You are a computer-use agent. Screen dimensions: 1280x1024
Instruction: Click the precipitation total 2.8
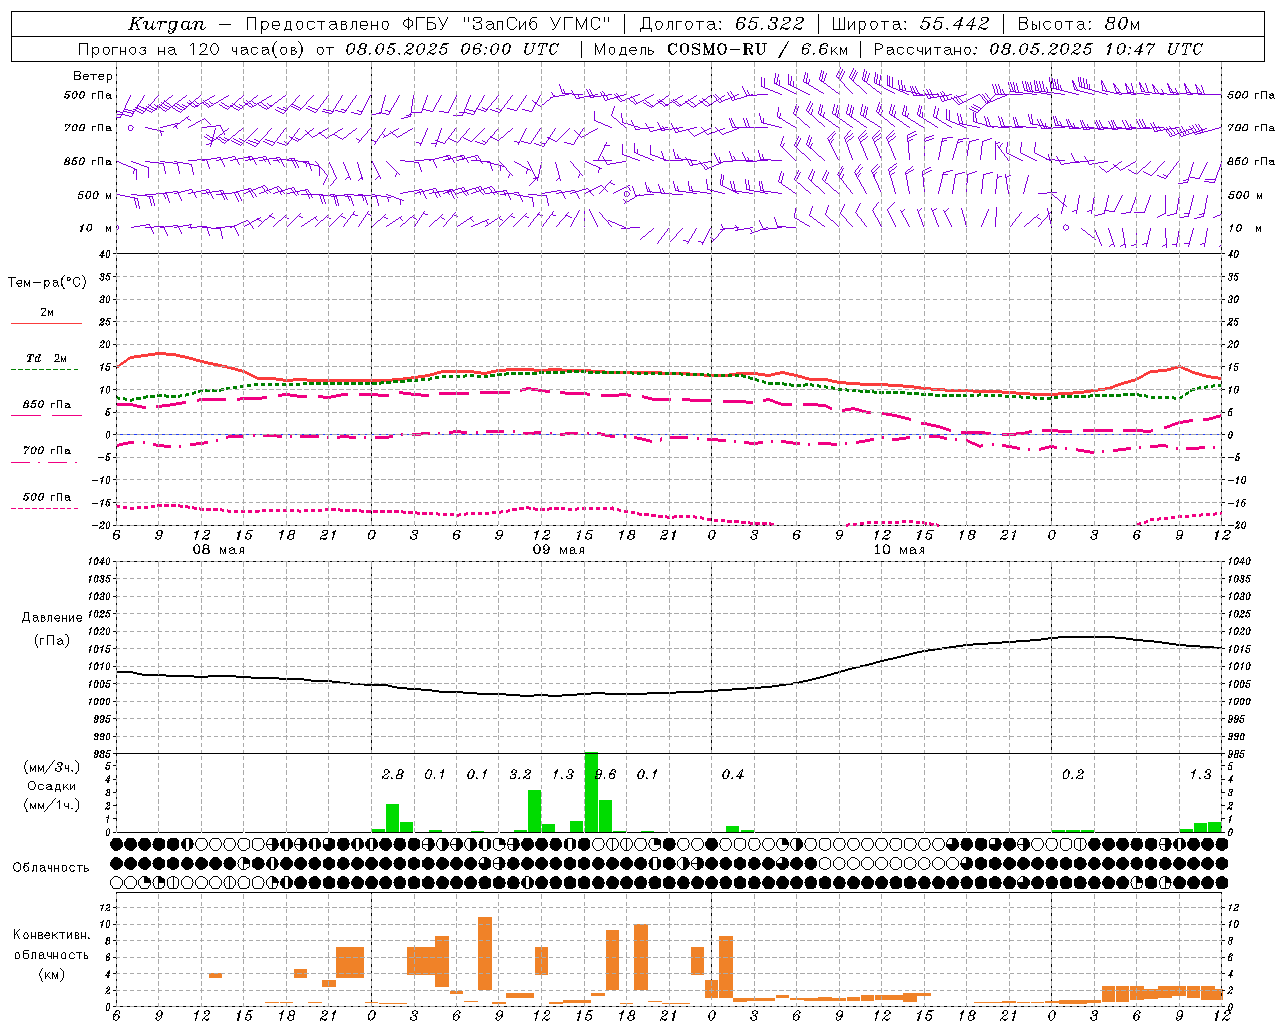[x=393, y=774]
